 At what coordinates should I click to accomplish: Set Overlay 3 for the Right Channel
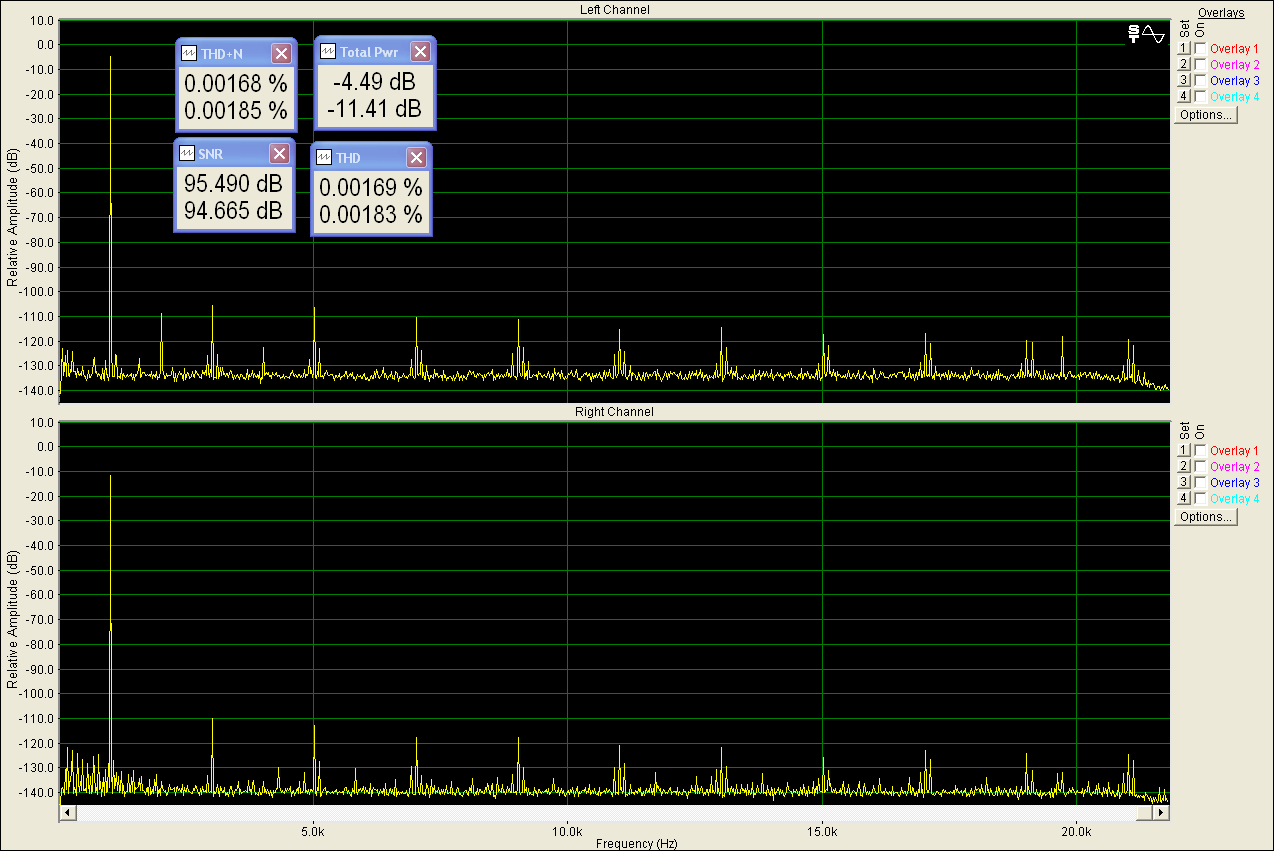[x=1183, y=482]
